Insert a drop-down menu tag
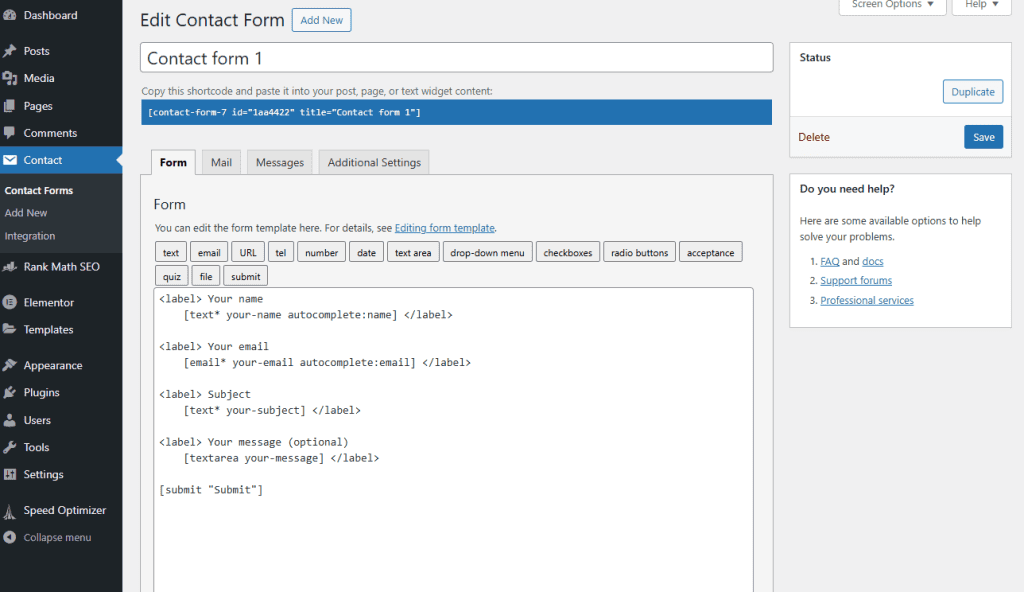1024x592 pixels. tap(487, 252)
